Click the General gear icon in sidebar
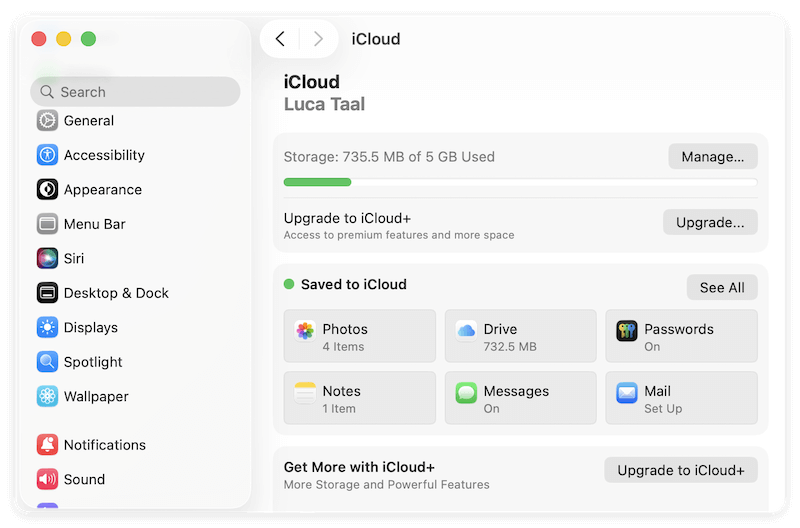 47,121
